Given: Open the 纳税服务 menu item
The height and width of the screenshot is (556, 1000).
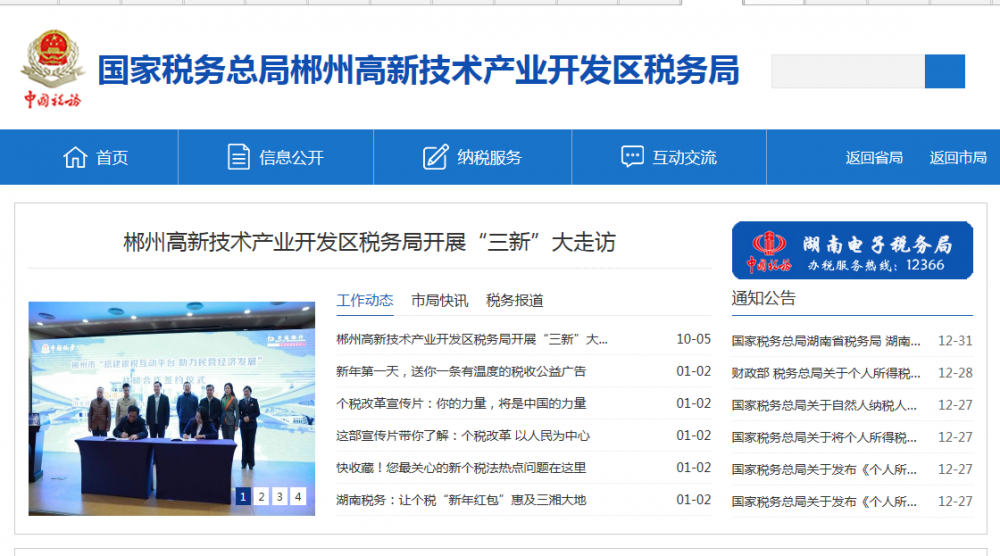Looking at the screenshot, I should (x=489, y=157).
